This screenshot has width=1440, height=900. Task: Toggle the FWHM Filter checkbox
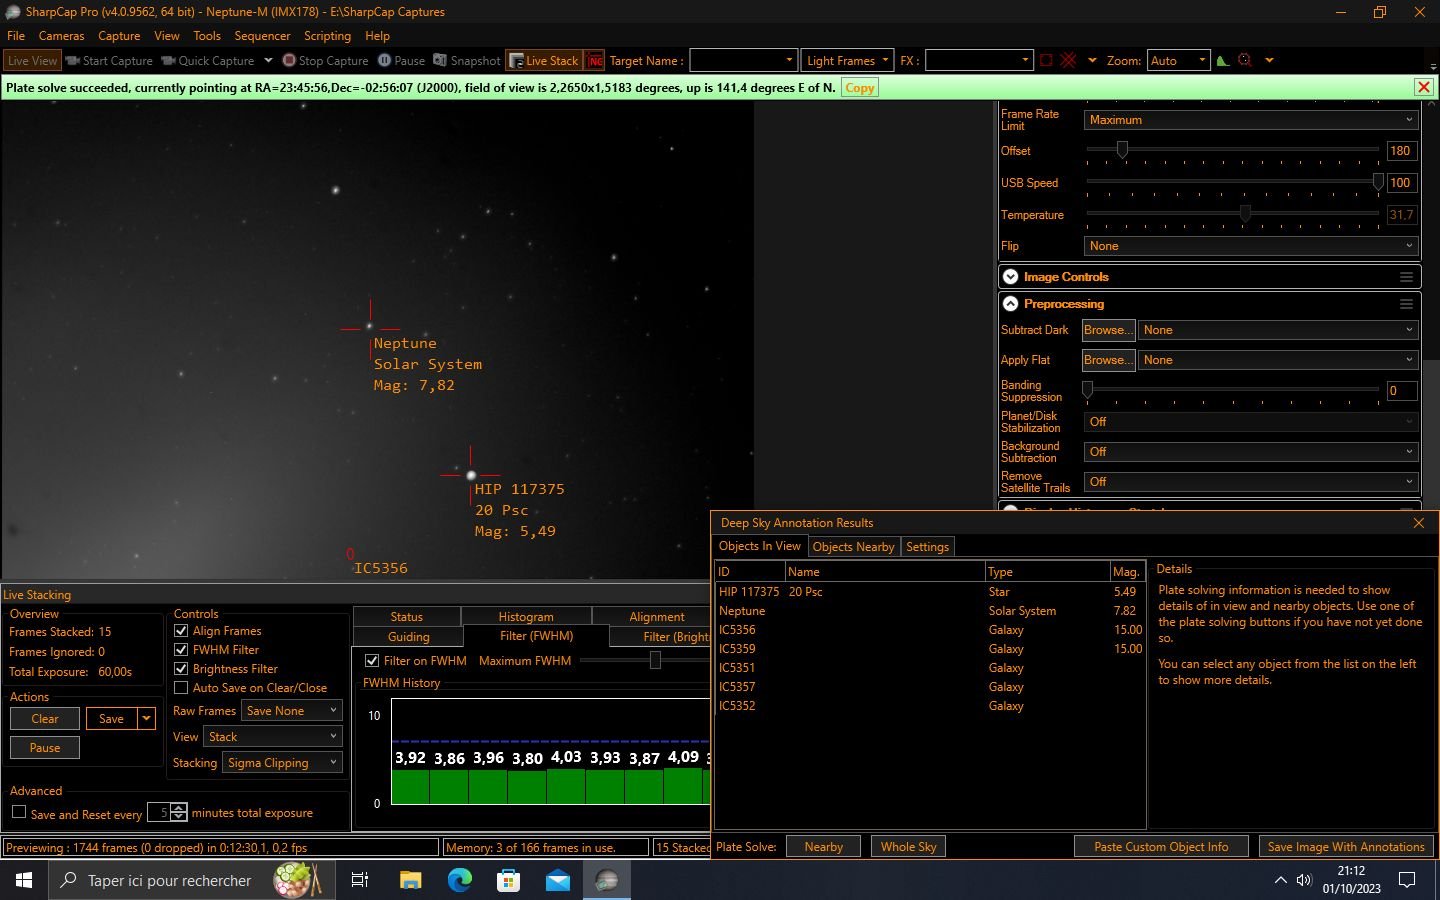point(181,650)
